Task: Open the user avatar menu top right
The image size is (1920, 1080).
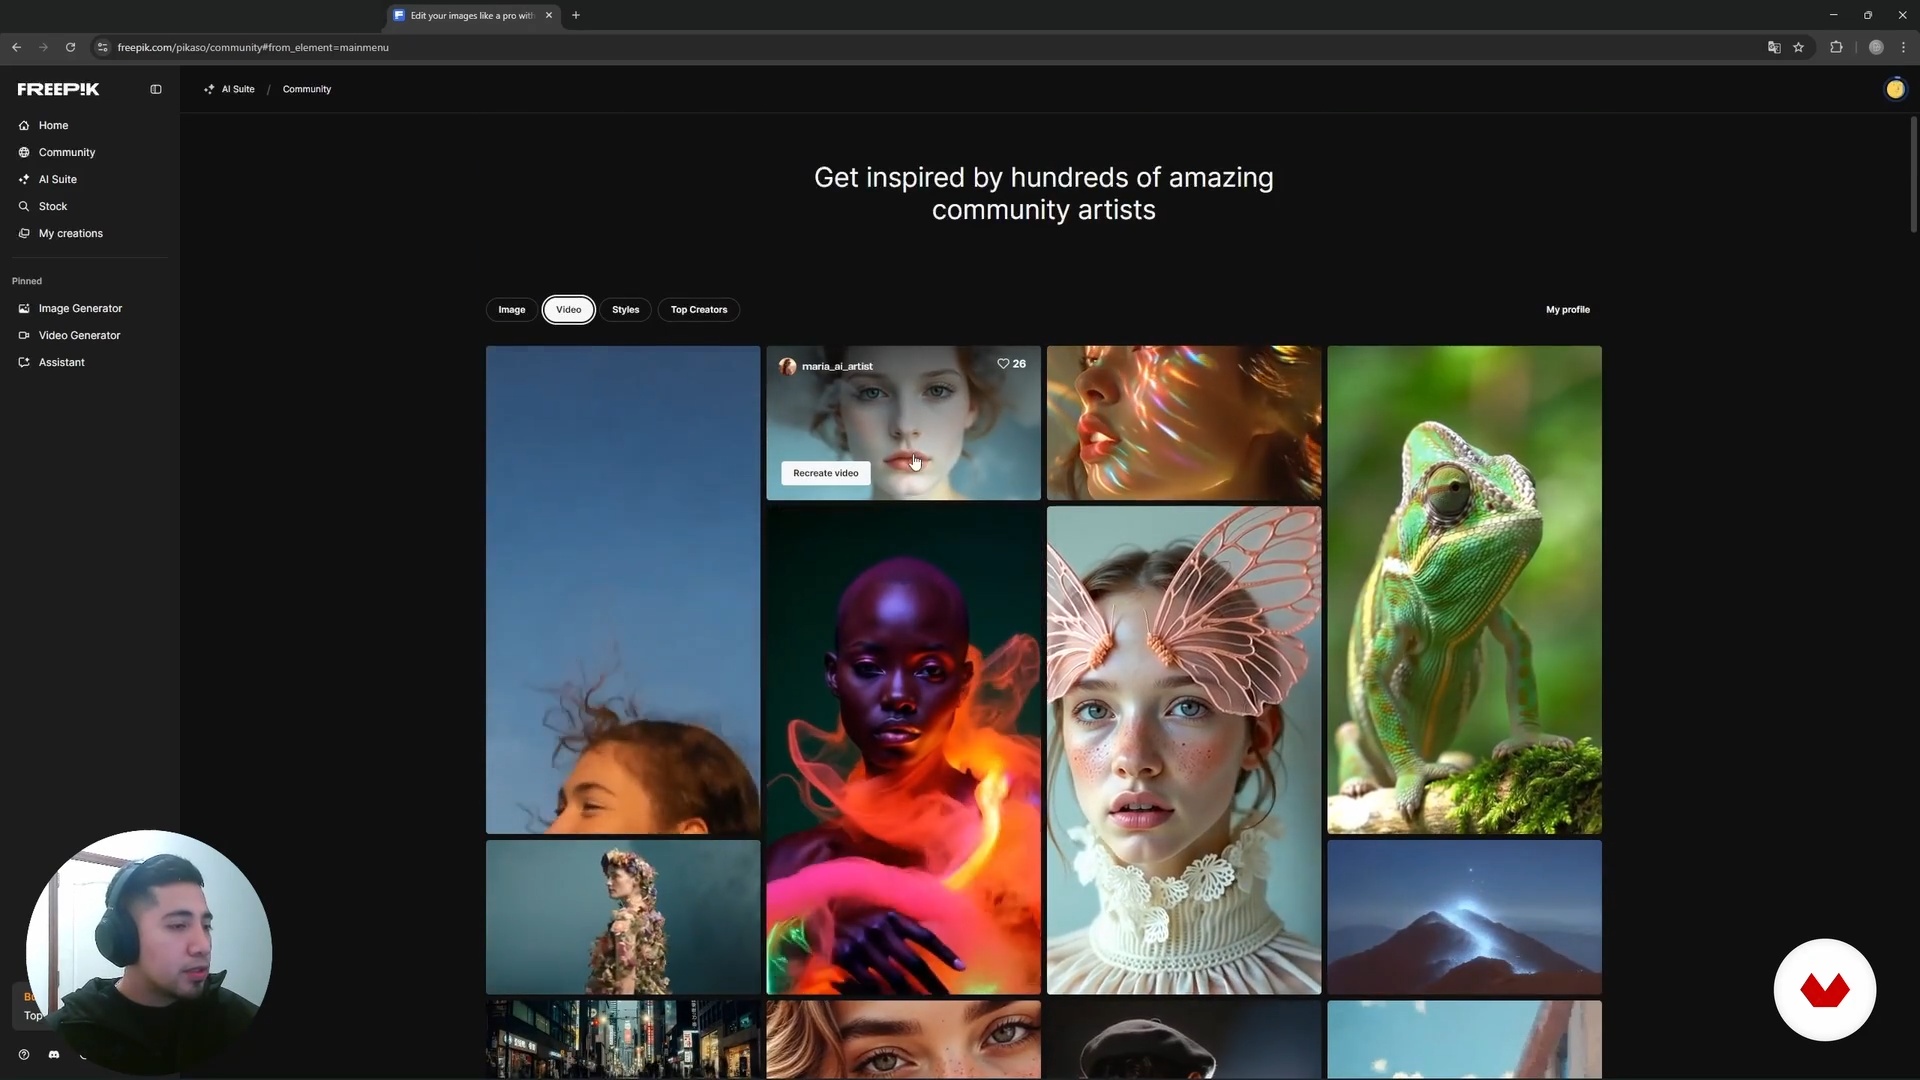Action: 1894,89
